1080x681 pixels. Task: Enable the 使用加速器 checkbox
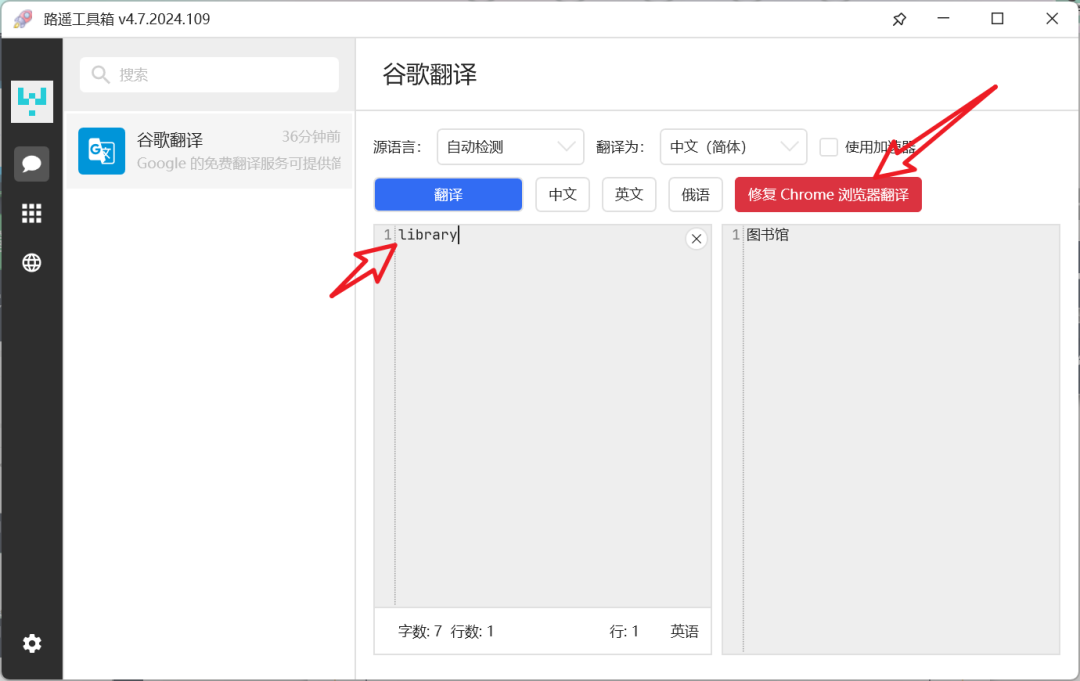829,147
